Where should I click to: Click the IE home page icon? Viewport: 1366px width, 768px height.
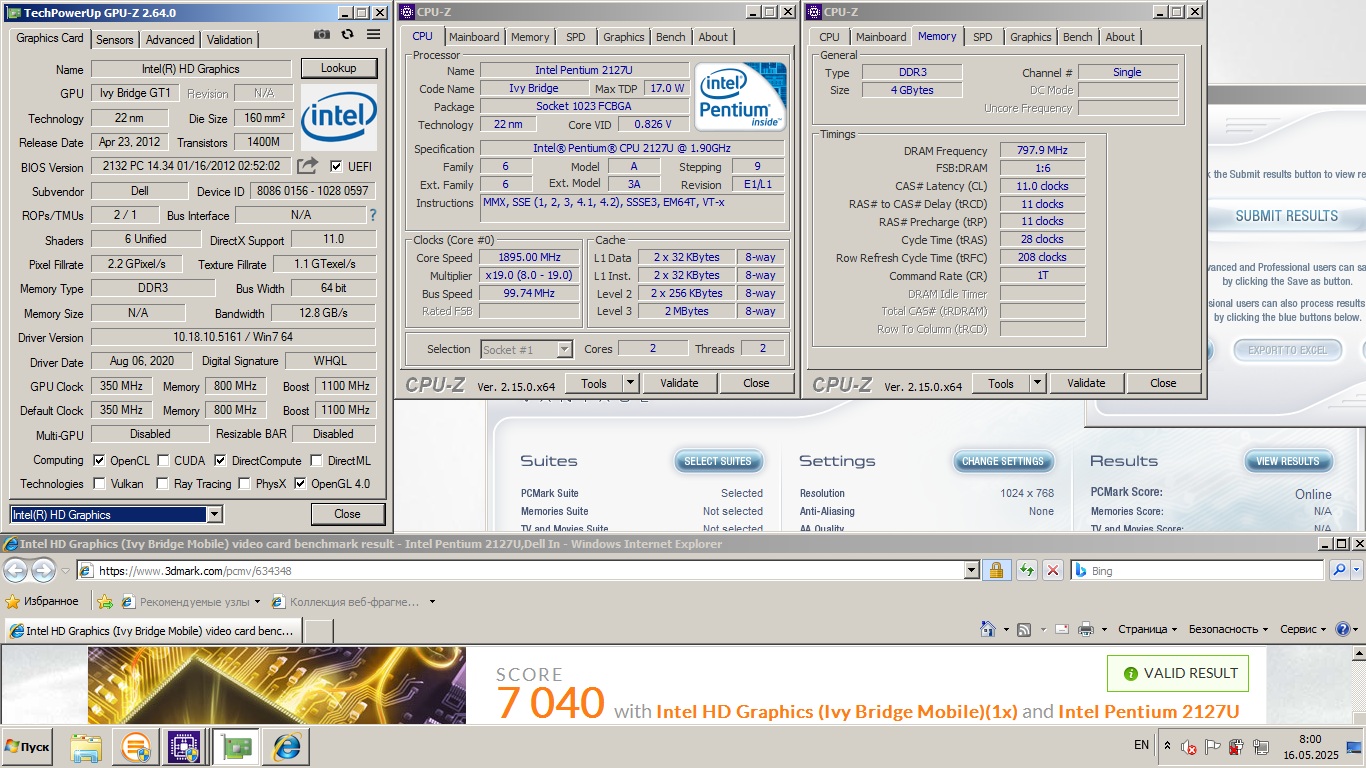point(988,629)
